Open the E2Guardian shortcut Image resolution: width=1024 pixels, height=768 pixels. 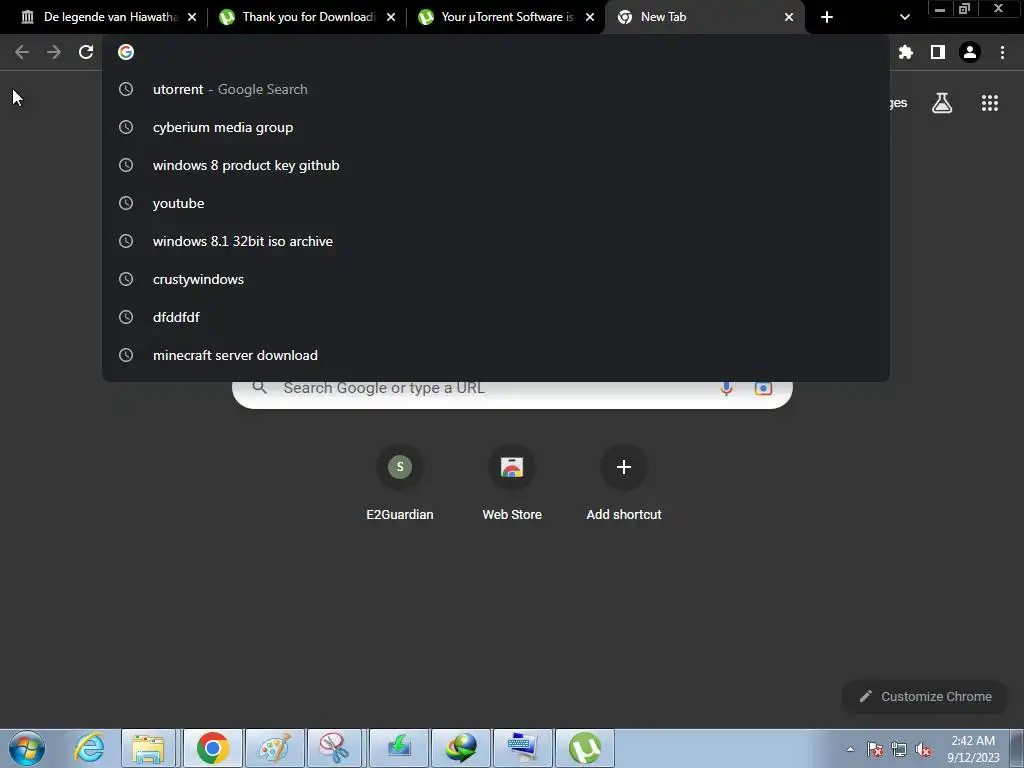400,483
